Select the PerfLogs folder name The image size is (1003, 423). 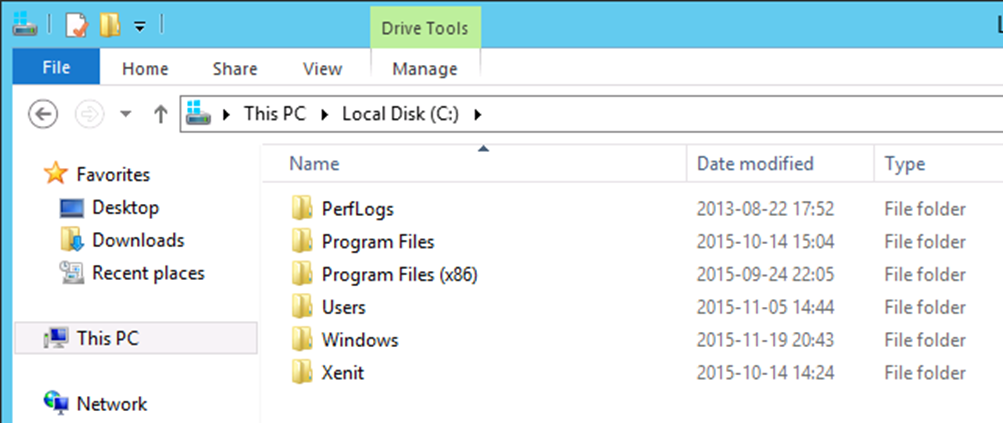[x=358, y=209]
